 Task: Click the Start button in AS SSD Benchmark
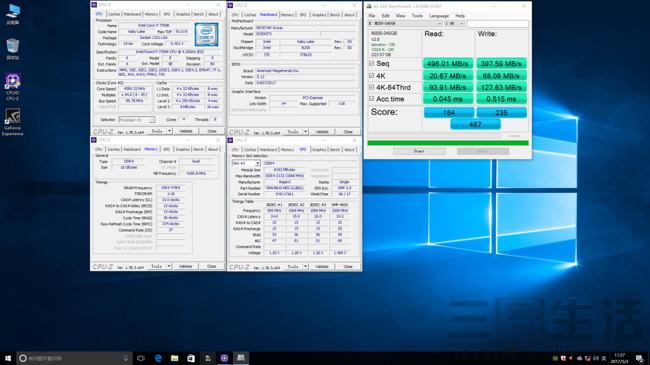(419, 151)
